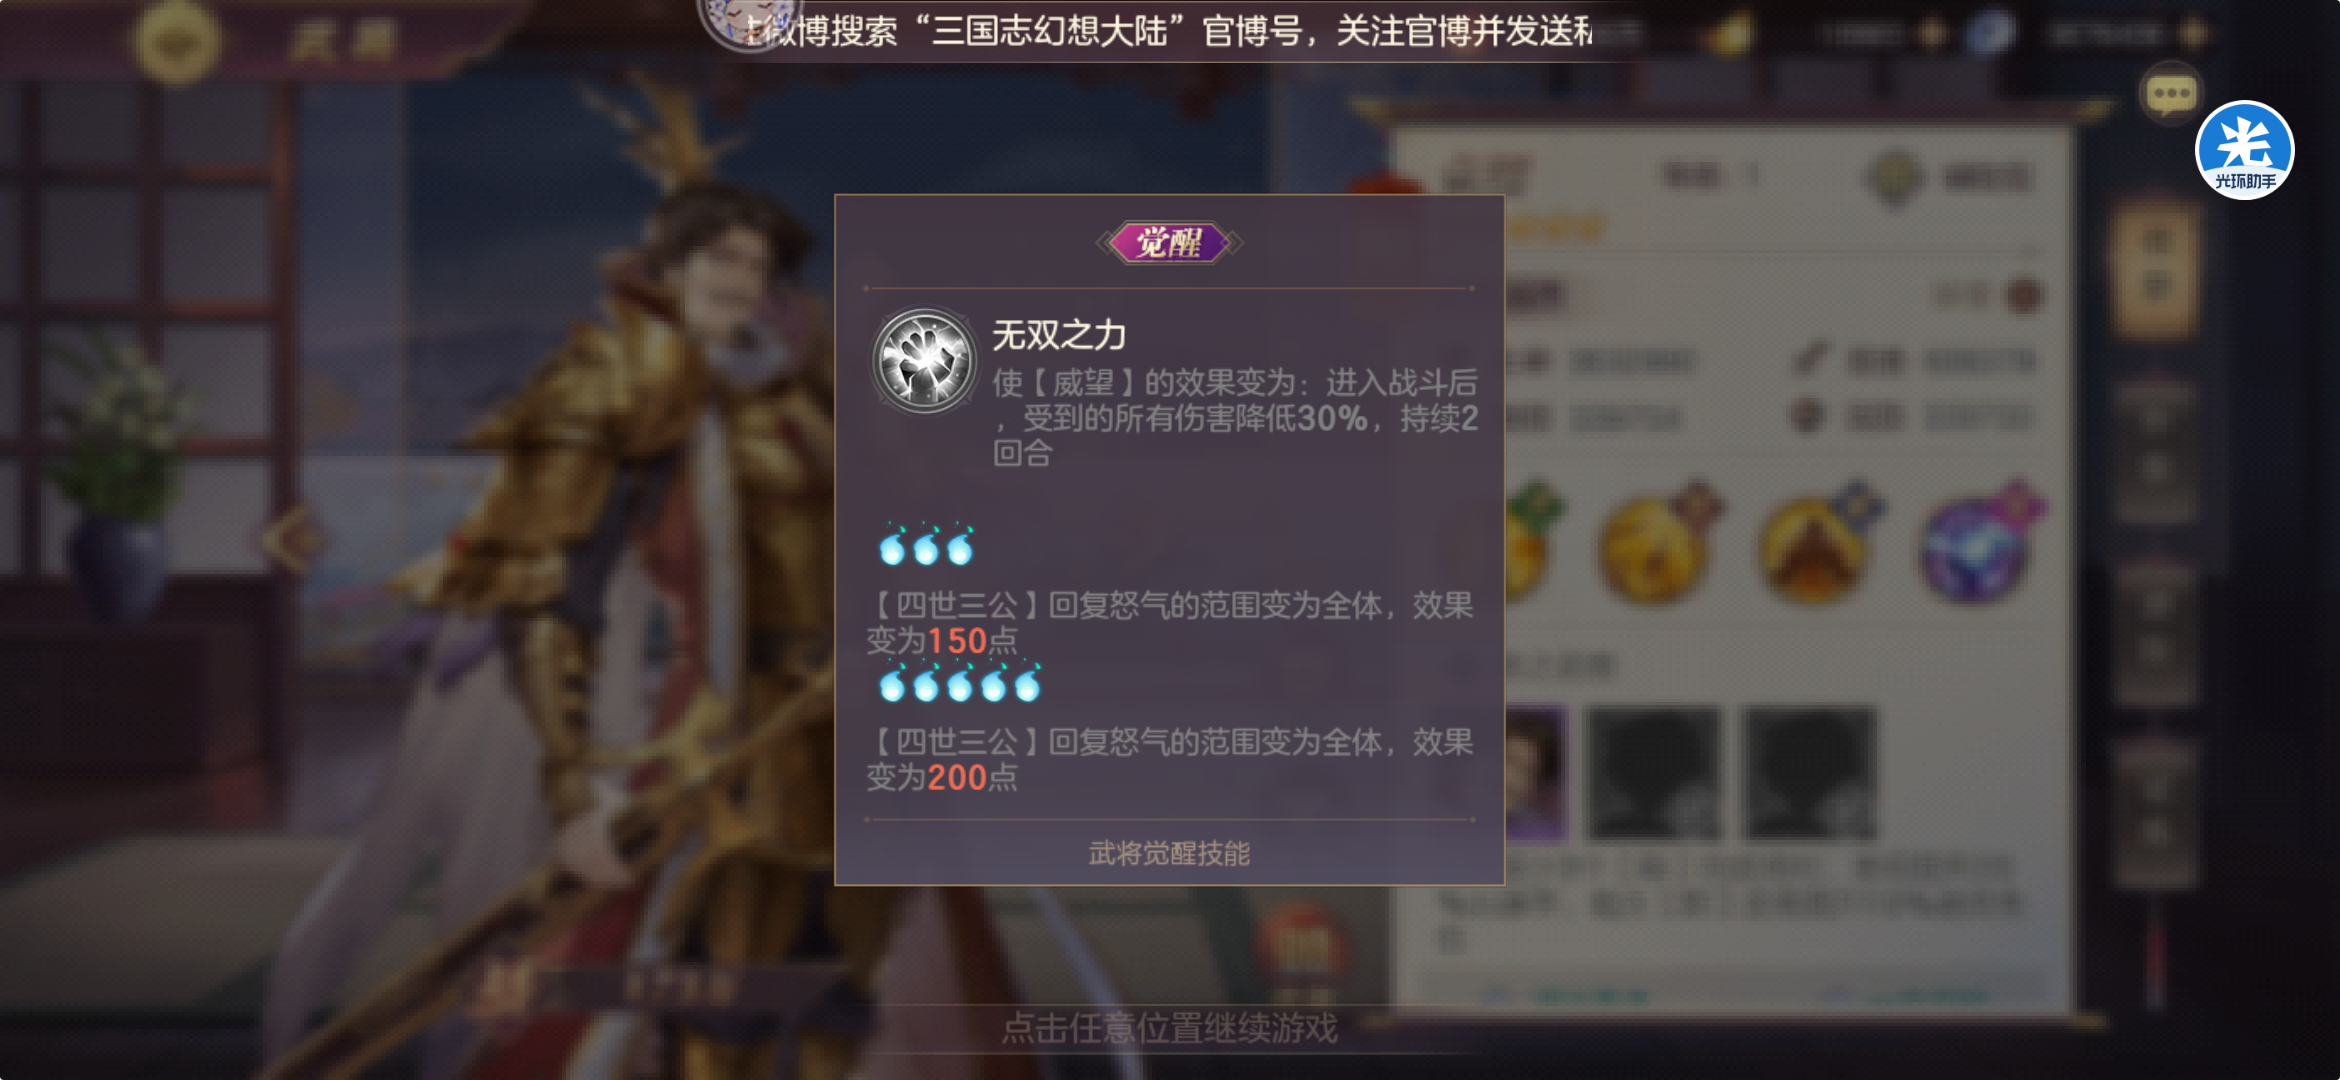The width and height of the screenshot is (2340, 1080).
Task: Click 点击任意位置继续游戏 to continue
Action: pos(1169,1028)
